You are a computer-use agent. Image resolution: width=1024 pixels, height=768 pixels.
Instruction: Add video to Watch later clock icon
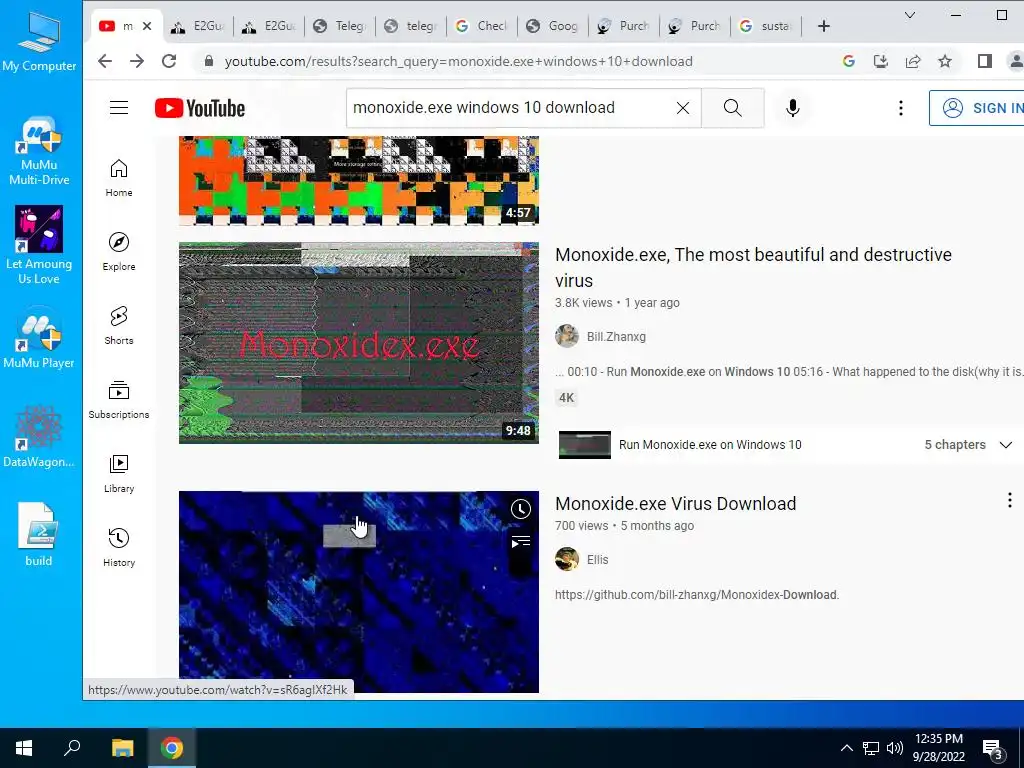coord(520,509)
